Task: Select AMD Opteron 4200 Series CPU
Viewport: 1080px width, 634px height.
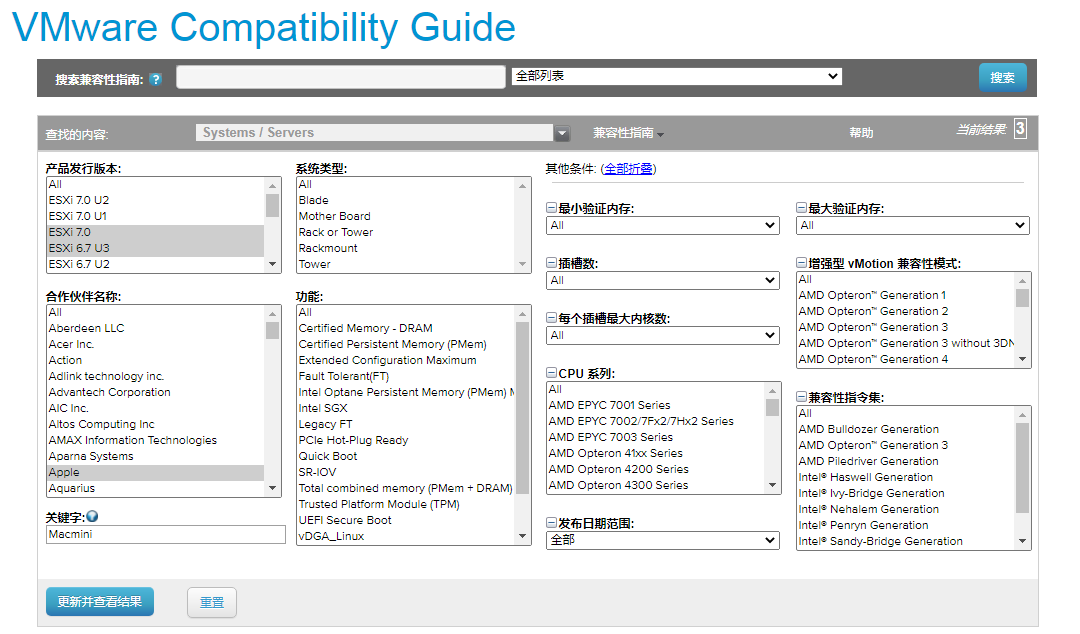Action: point(656,469)
